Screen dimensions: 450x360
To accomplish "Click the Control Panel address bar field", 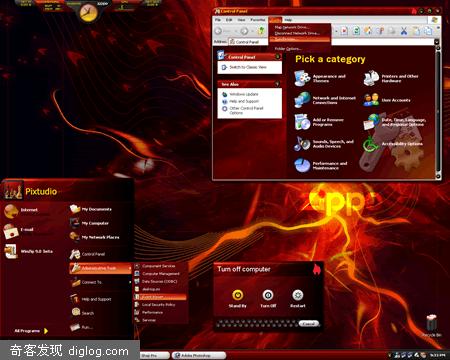I will coord(331,42).
